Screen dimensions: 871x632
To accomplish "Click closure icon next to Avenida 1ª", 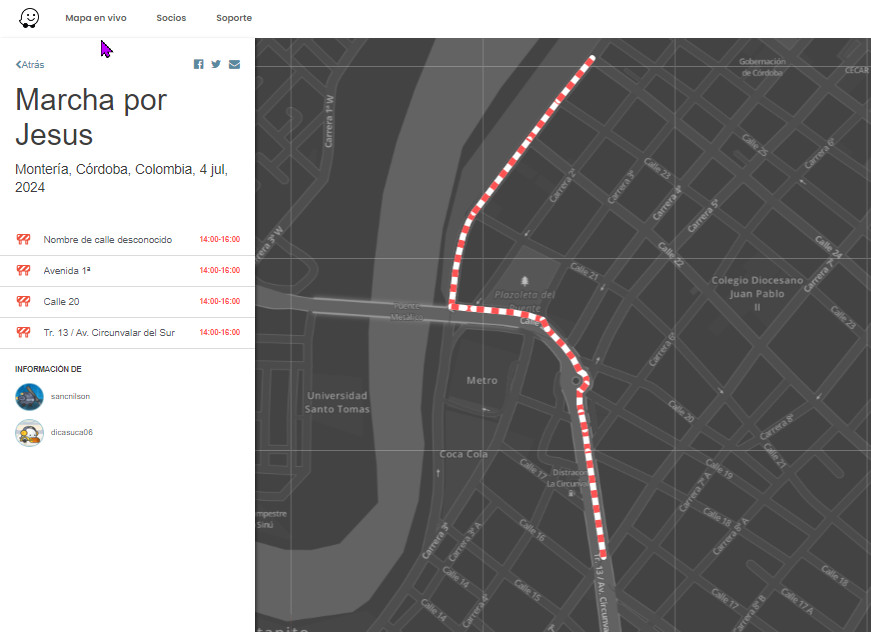I will [x=23, y=270].
